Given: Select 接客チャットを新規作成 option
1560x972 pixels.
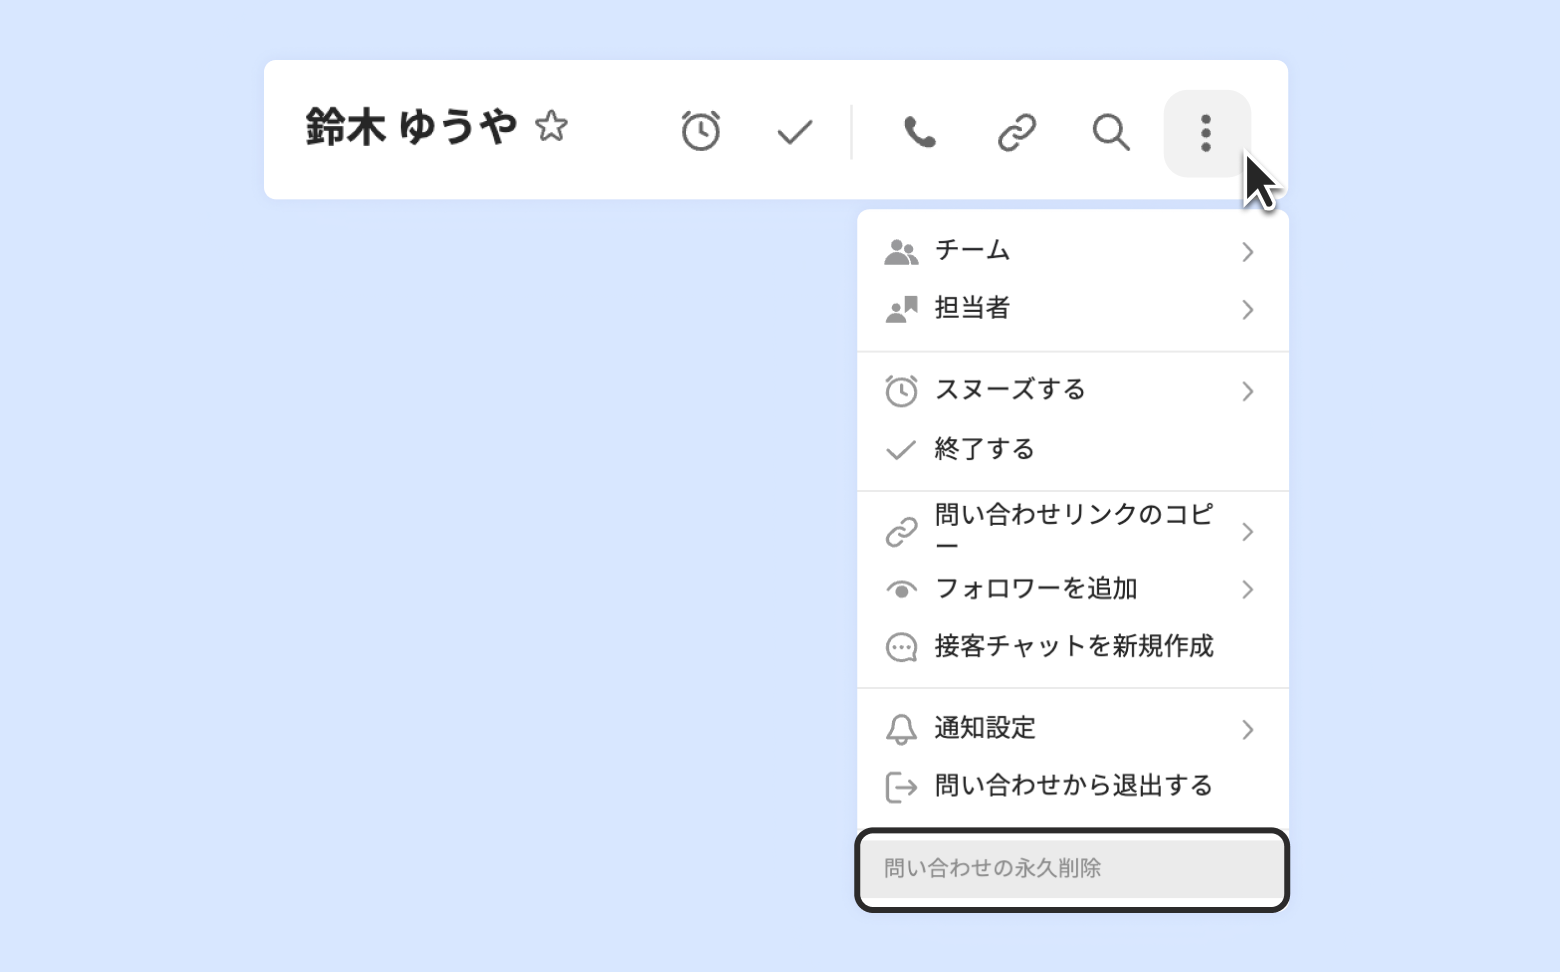Looking at the screenshot, I should pyautogui.click(x=1073, y=647).
